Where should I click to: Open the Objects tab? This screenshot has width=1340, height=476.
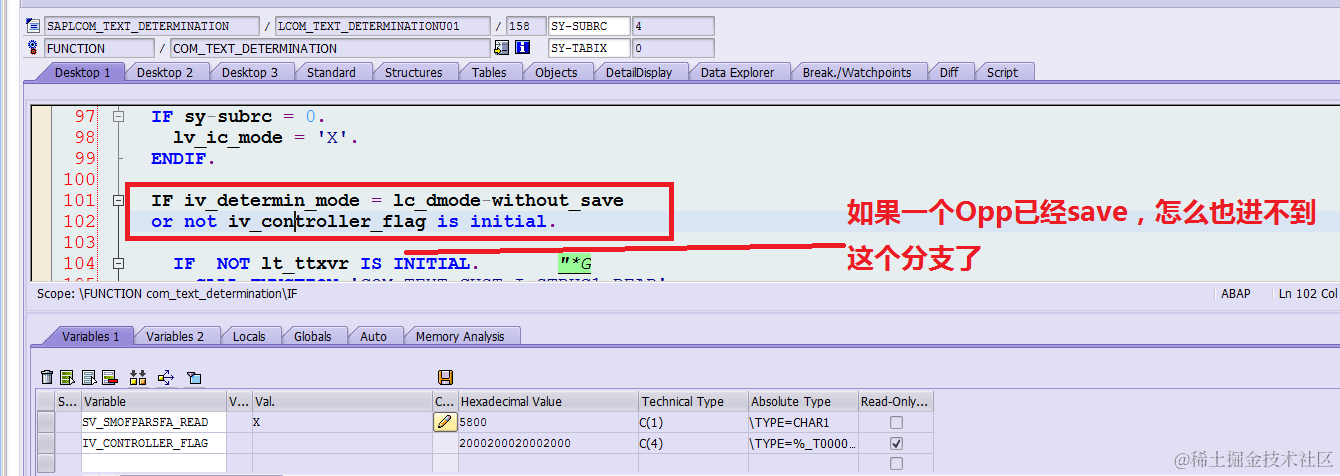pyautogui.click(x=556, y=72)
